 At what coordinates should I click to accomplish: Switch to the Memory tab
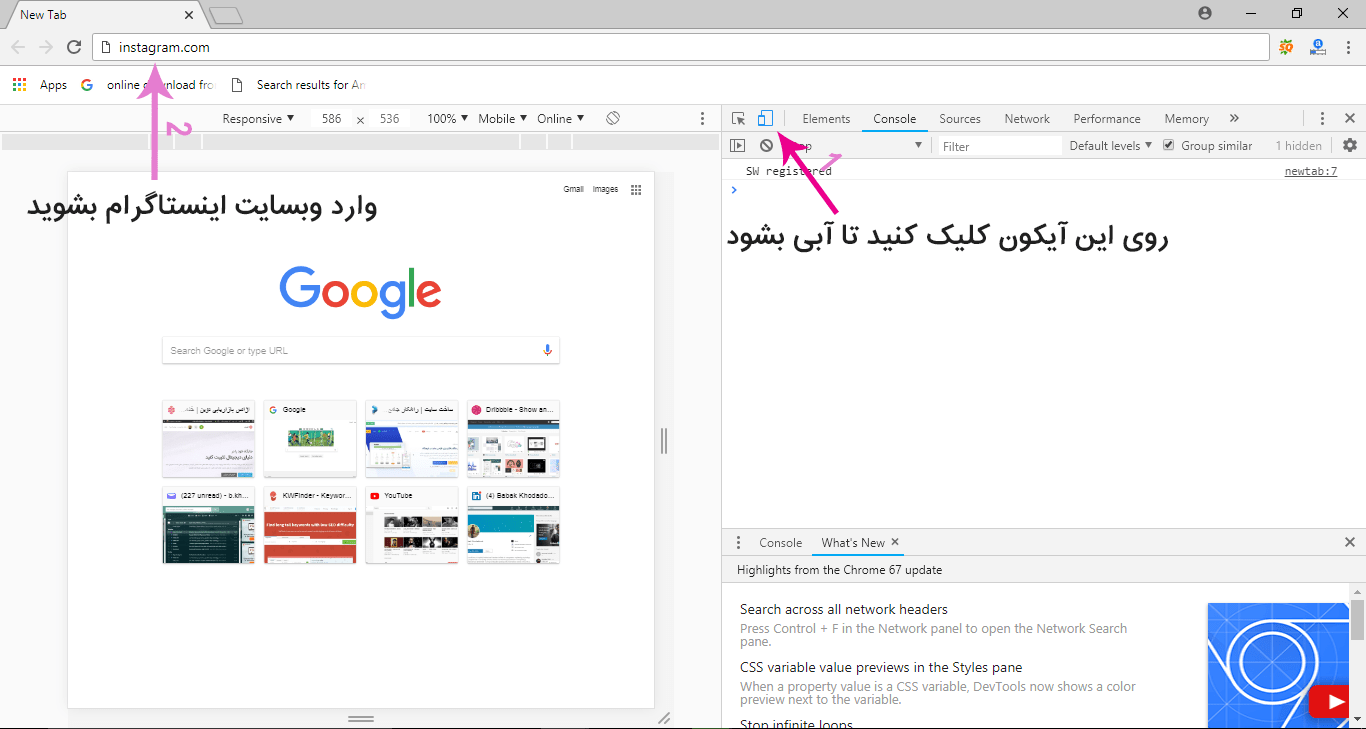1186,118
